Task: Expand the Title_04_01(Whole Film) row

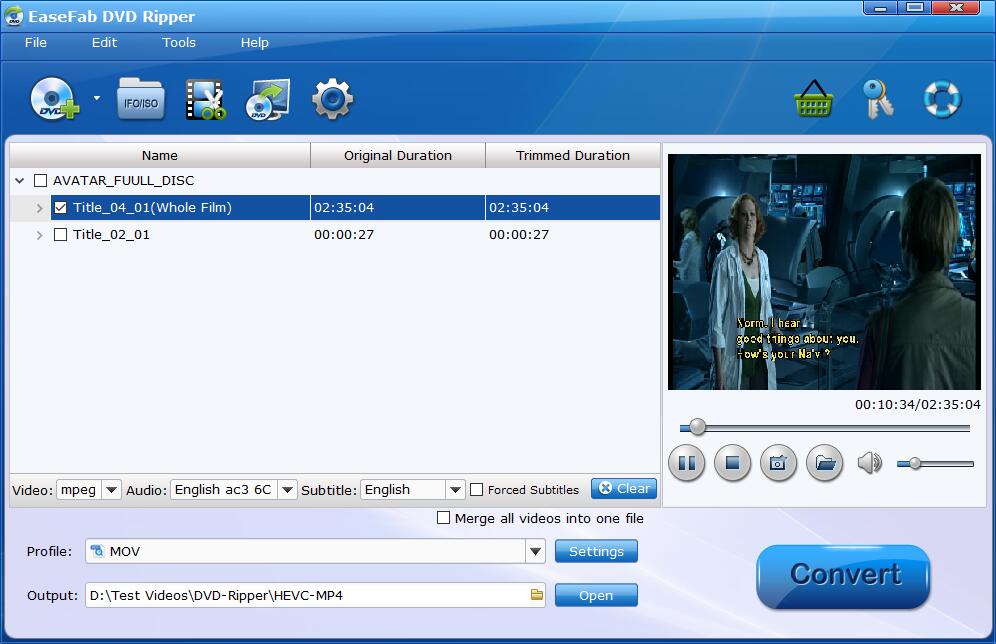Action: (x=39, y=208)
